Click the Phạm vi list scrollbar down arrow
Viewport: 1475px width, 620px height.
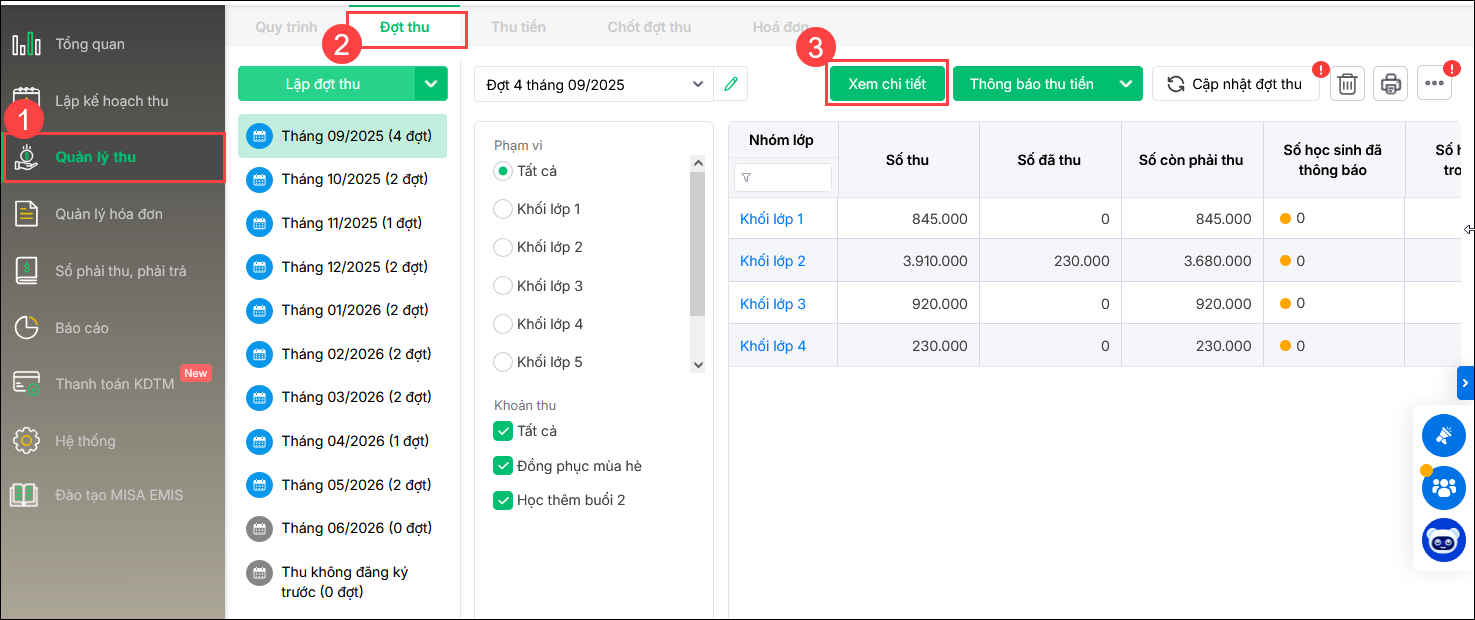tap(698, 365)
